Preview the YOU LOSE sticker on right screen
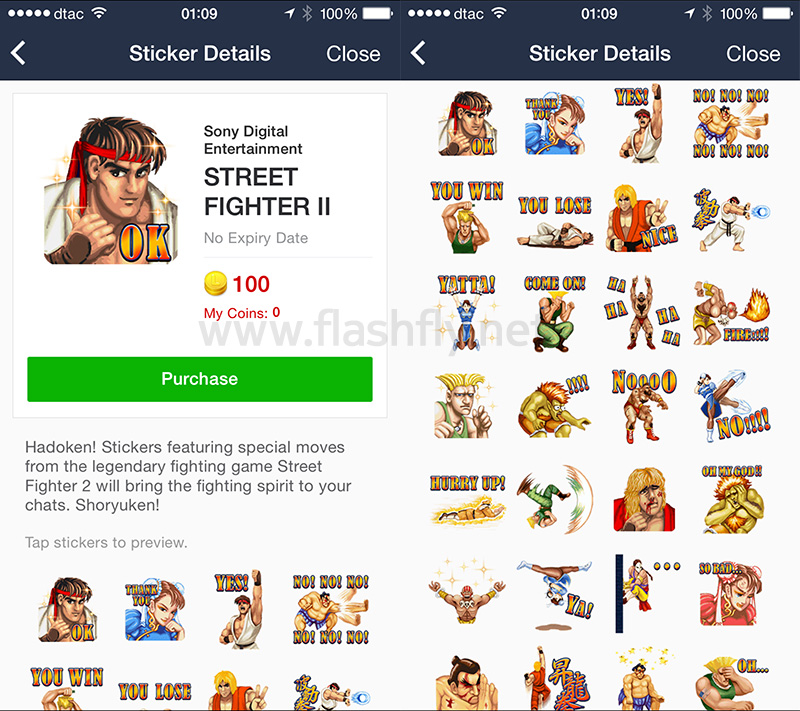Screen dimensions: 800x711 point(555,220)
